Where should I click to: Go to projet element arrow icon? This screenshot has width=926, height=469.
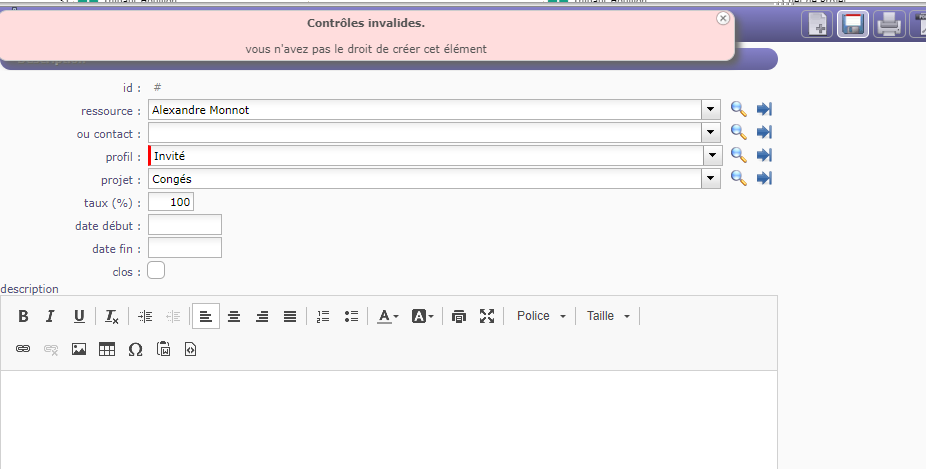click(764, 178)
